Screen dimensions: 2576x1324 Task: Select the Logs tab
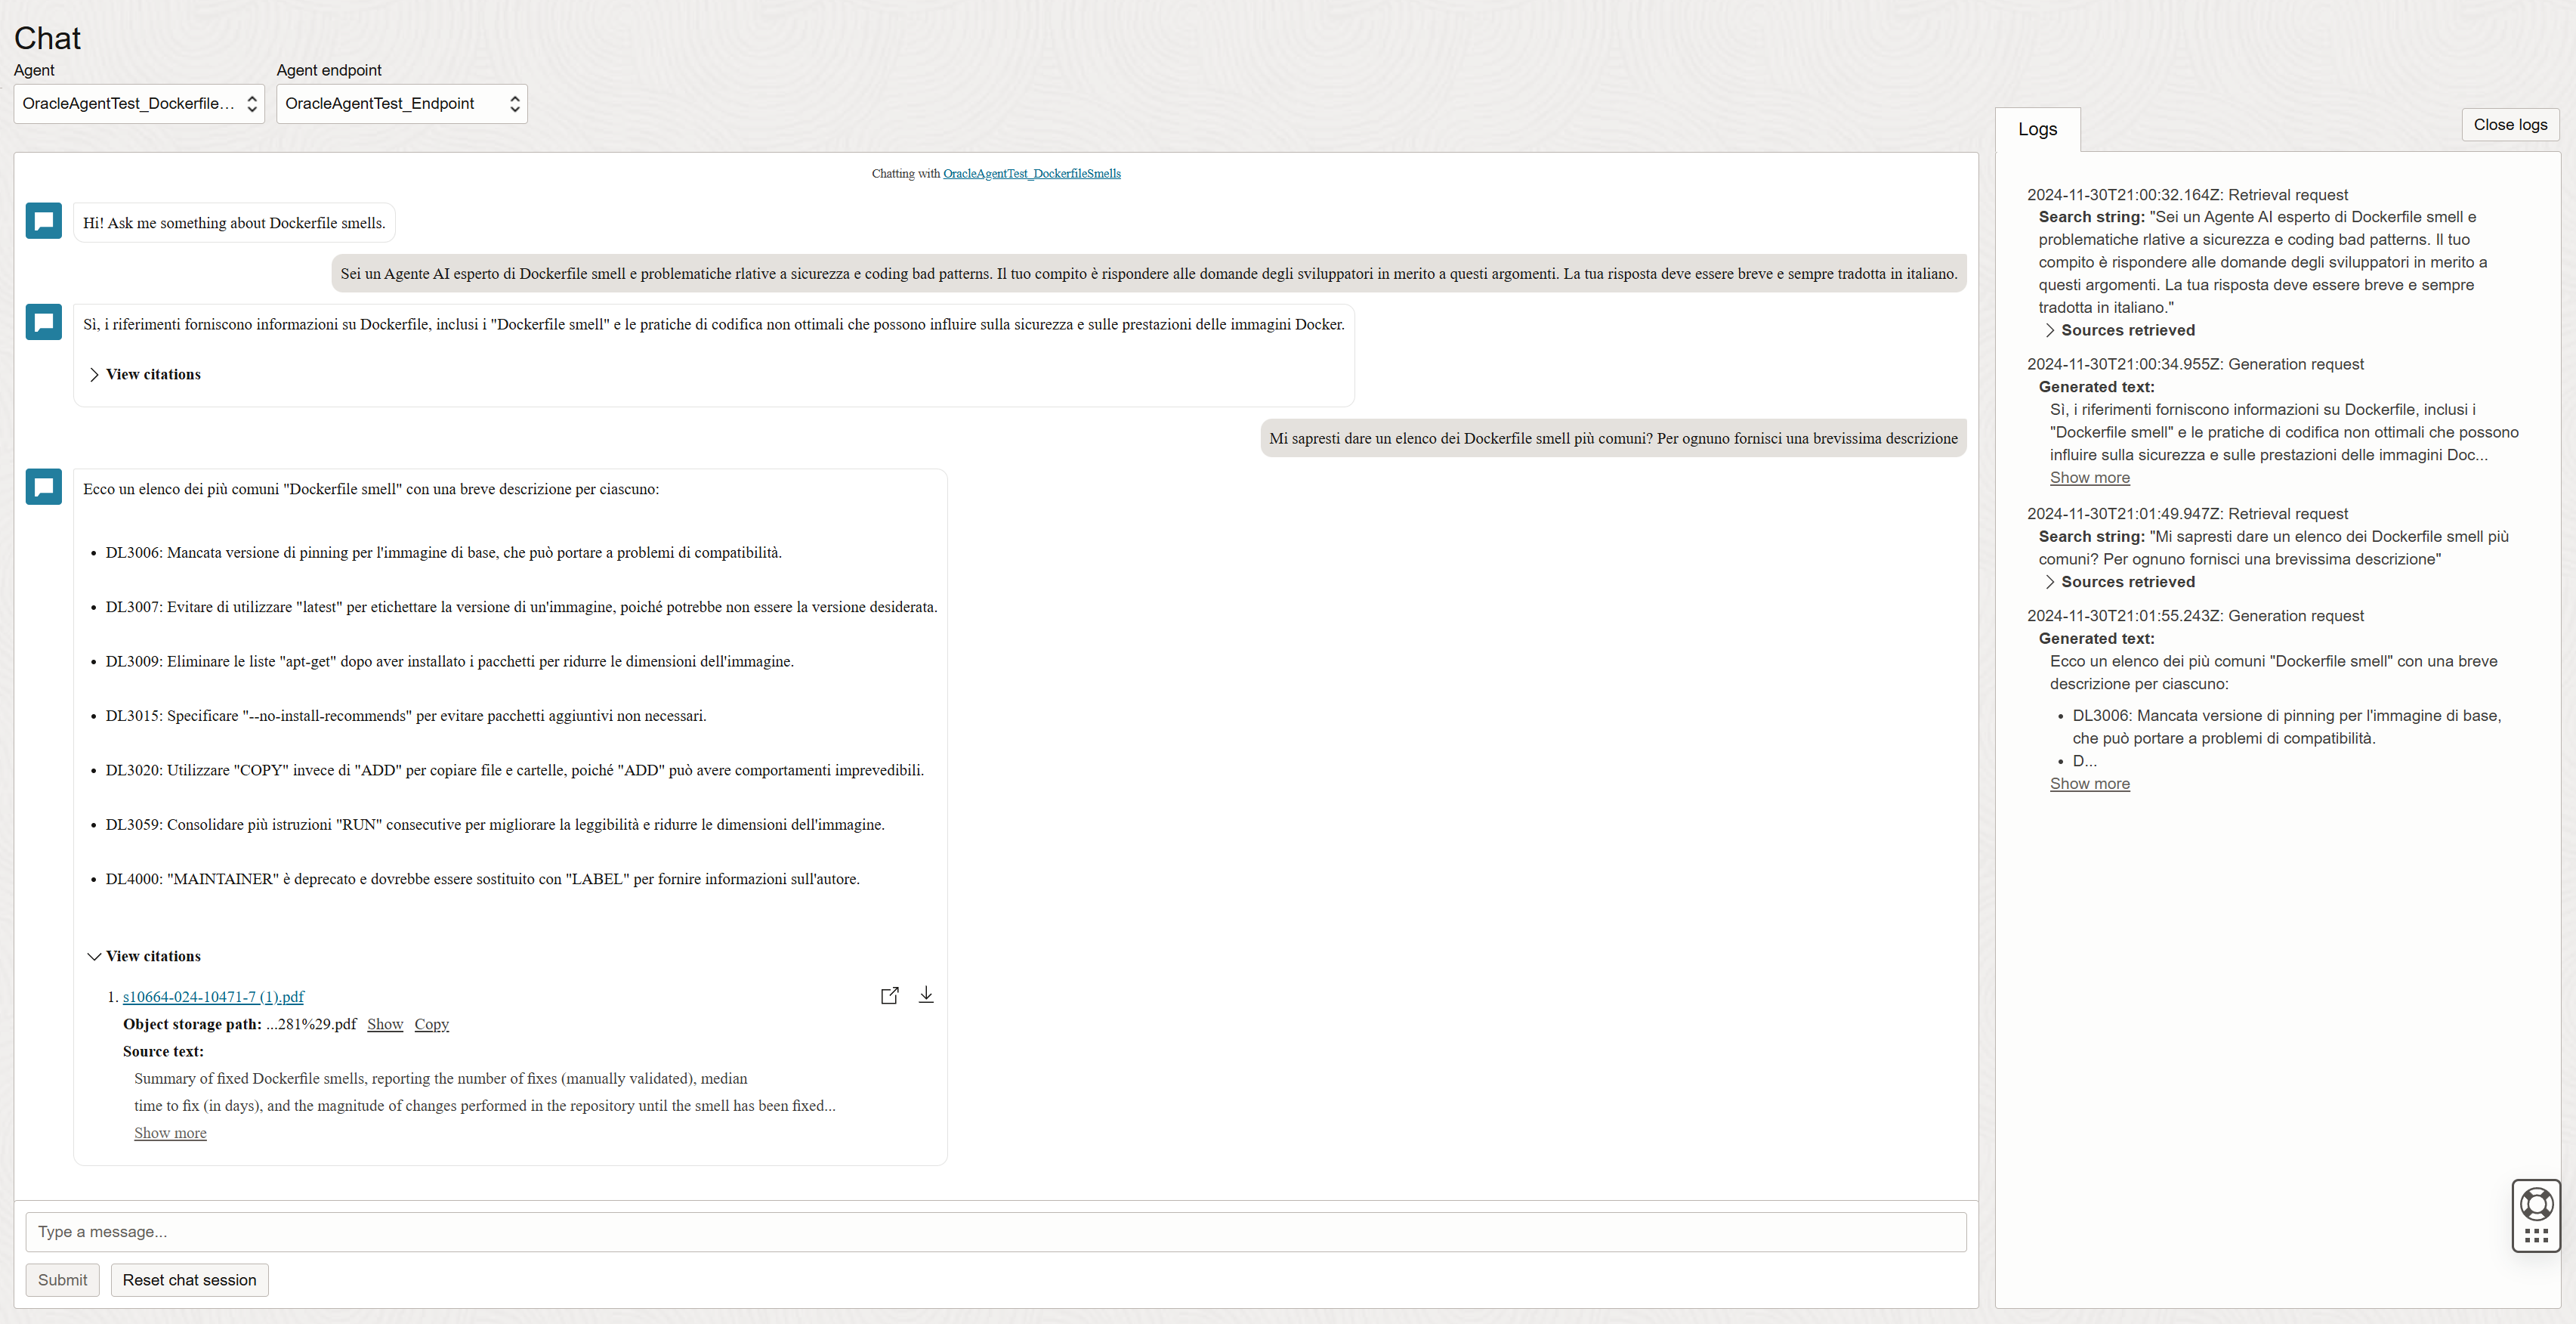click(2037, 129)
